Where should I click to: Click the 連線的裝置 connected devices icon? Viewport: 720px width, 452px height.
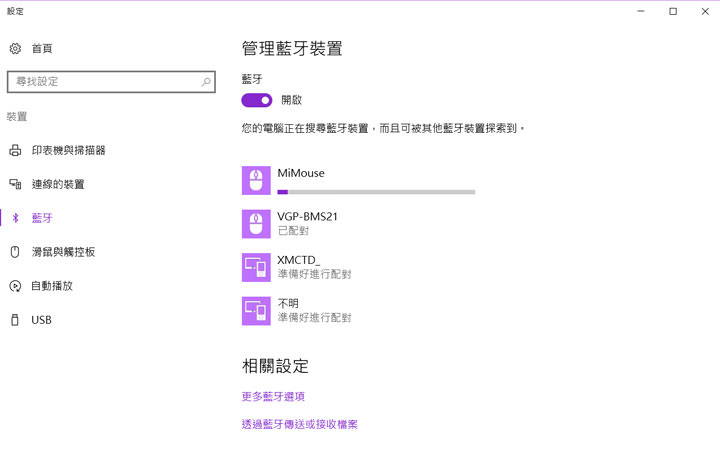tap(15, 184)
